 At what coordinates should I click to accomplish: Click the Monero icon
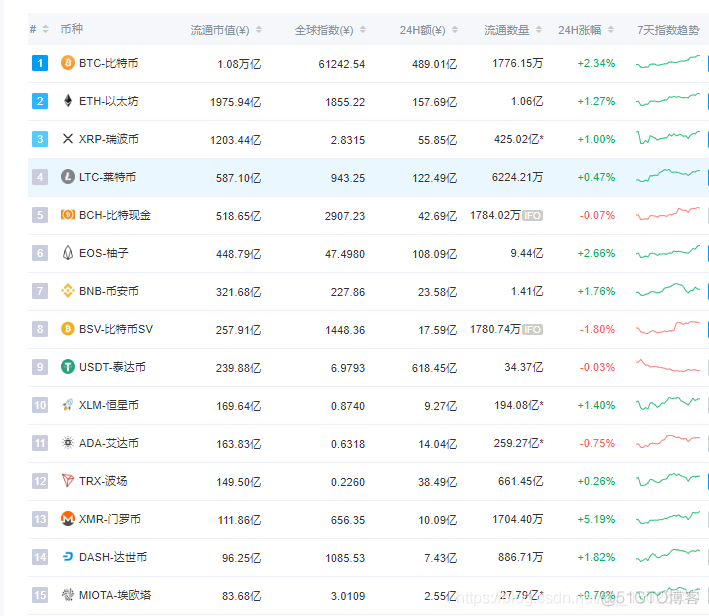68,518
